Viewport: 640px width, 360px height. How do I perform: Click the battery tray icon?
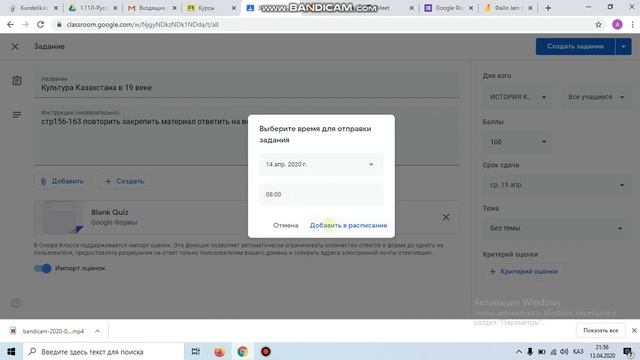[x=542, y=351]
